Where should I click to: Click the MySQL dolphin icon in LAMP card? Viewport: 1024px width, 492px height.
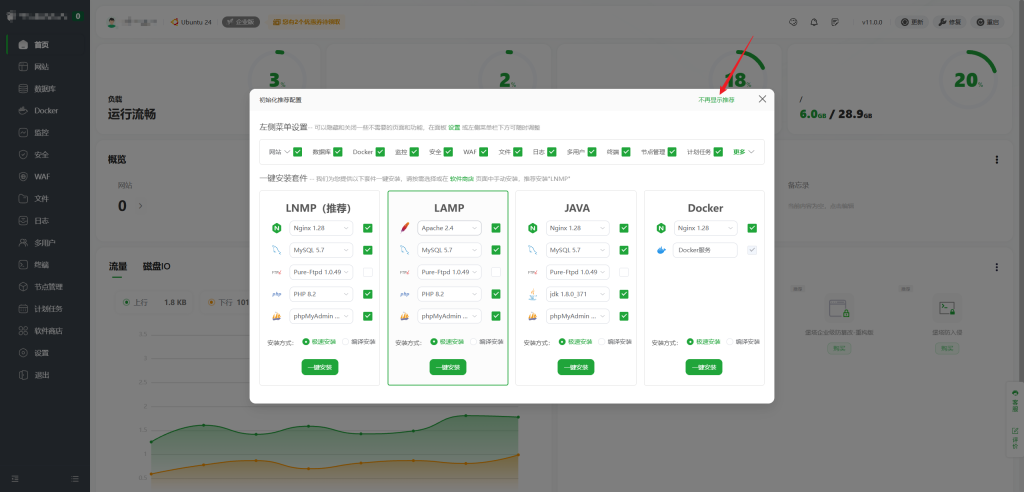tap(404, 250)
